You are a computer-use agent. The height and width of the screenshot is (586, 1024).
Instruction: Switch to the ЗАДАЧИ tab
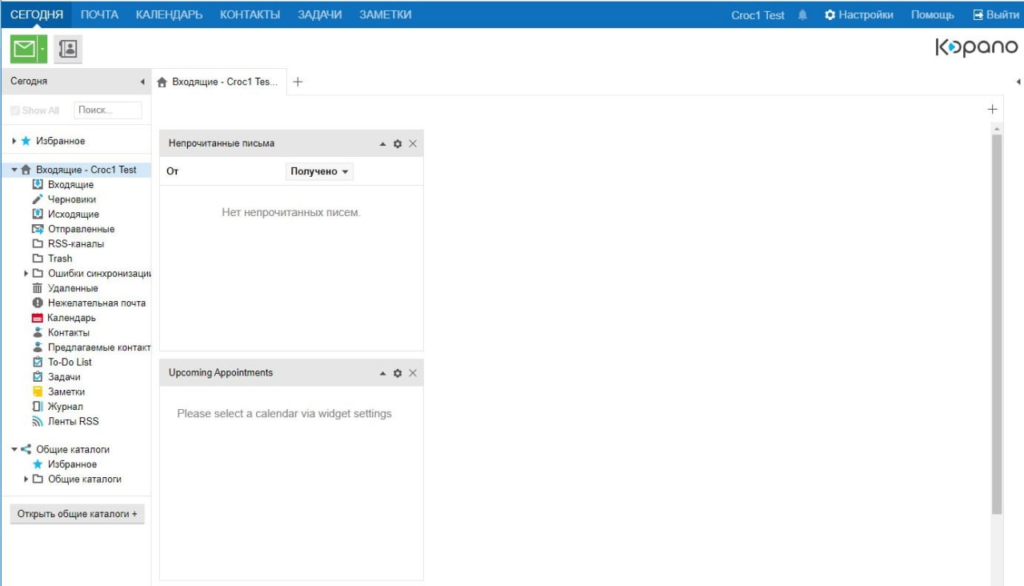(x=319, y=14)
